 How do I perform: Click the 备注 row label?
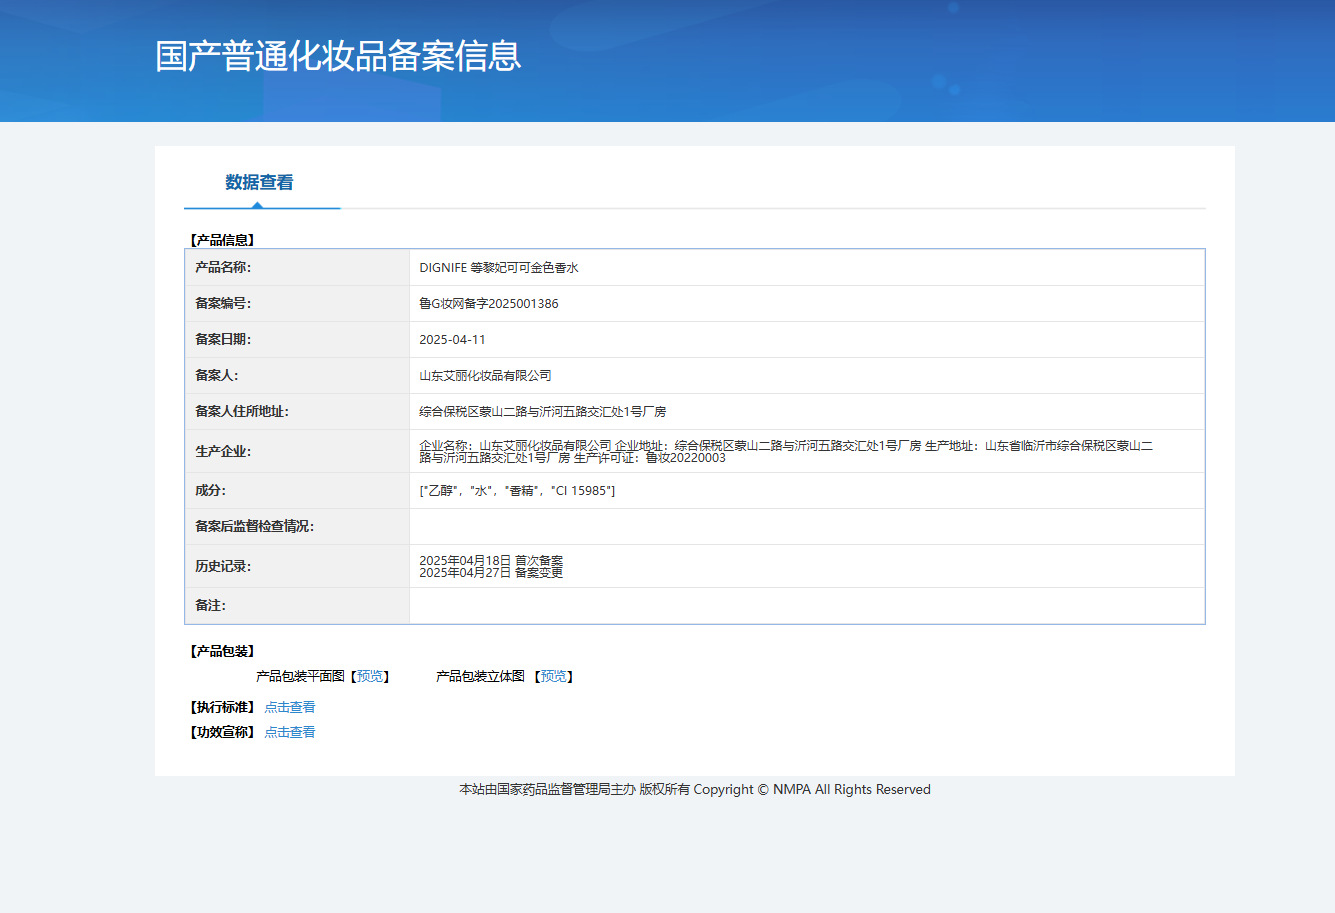click(210, 606)
